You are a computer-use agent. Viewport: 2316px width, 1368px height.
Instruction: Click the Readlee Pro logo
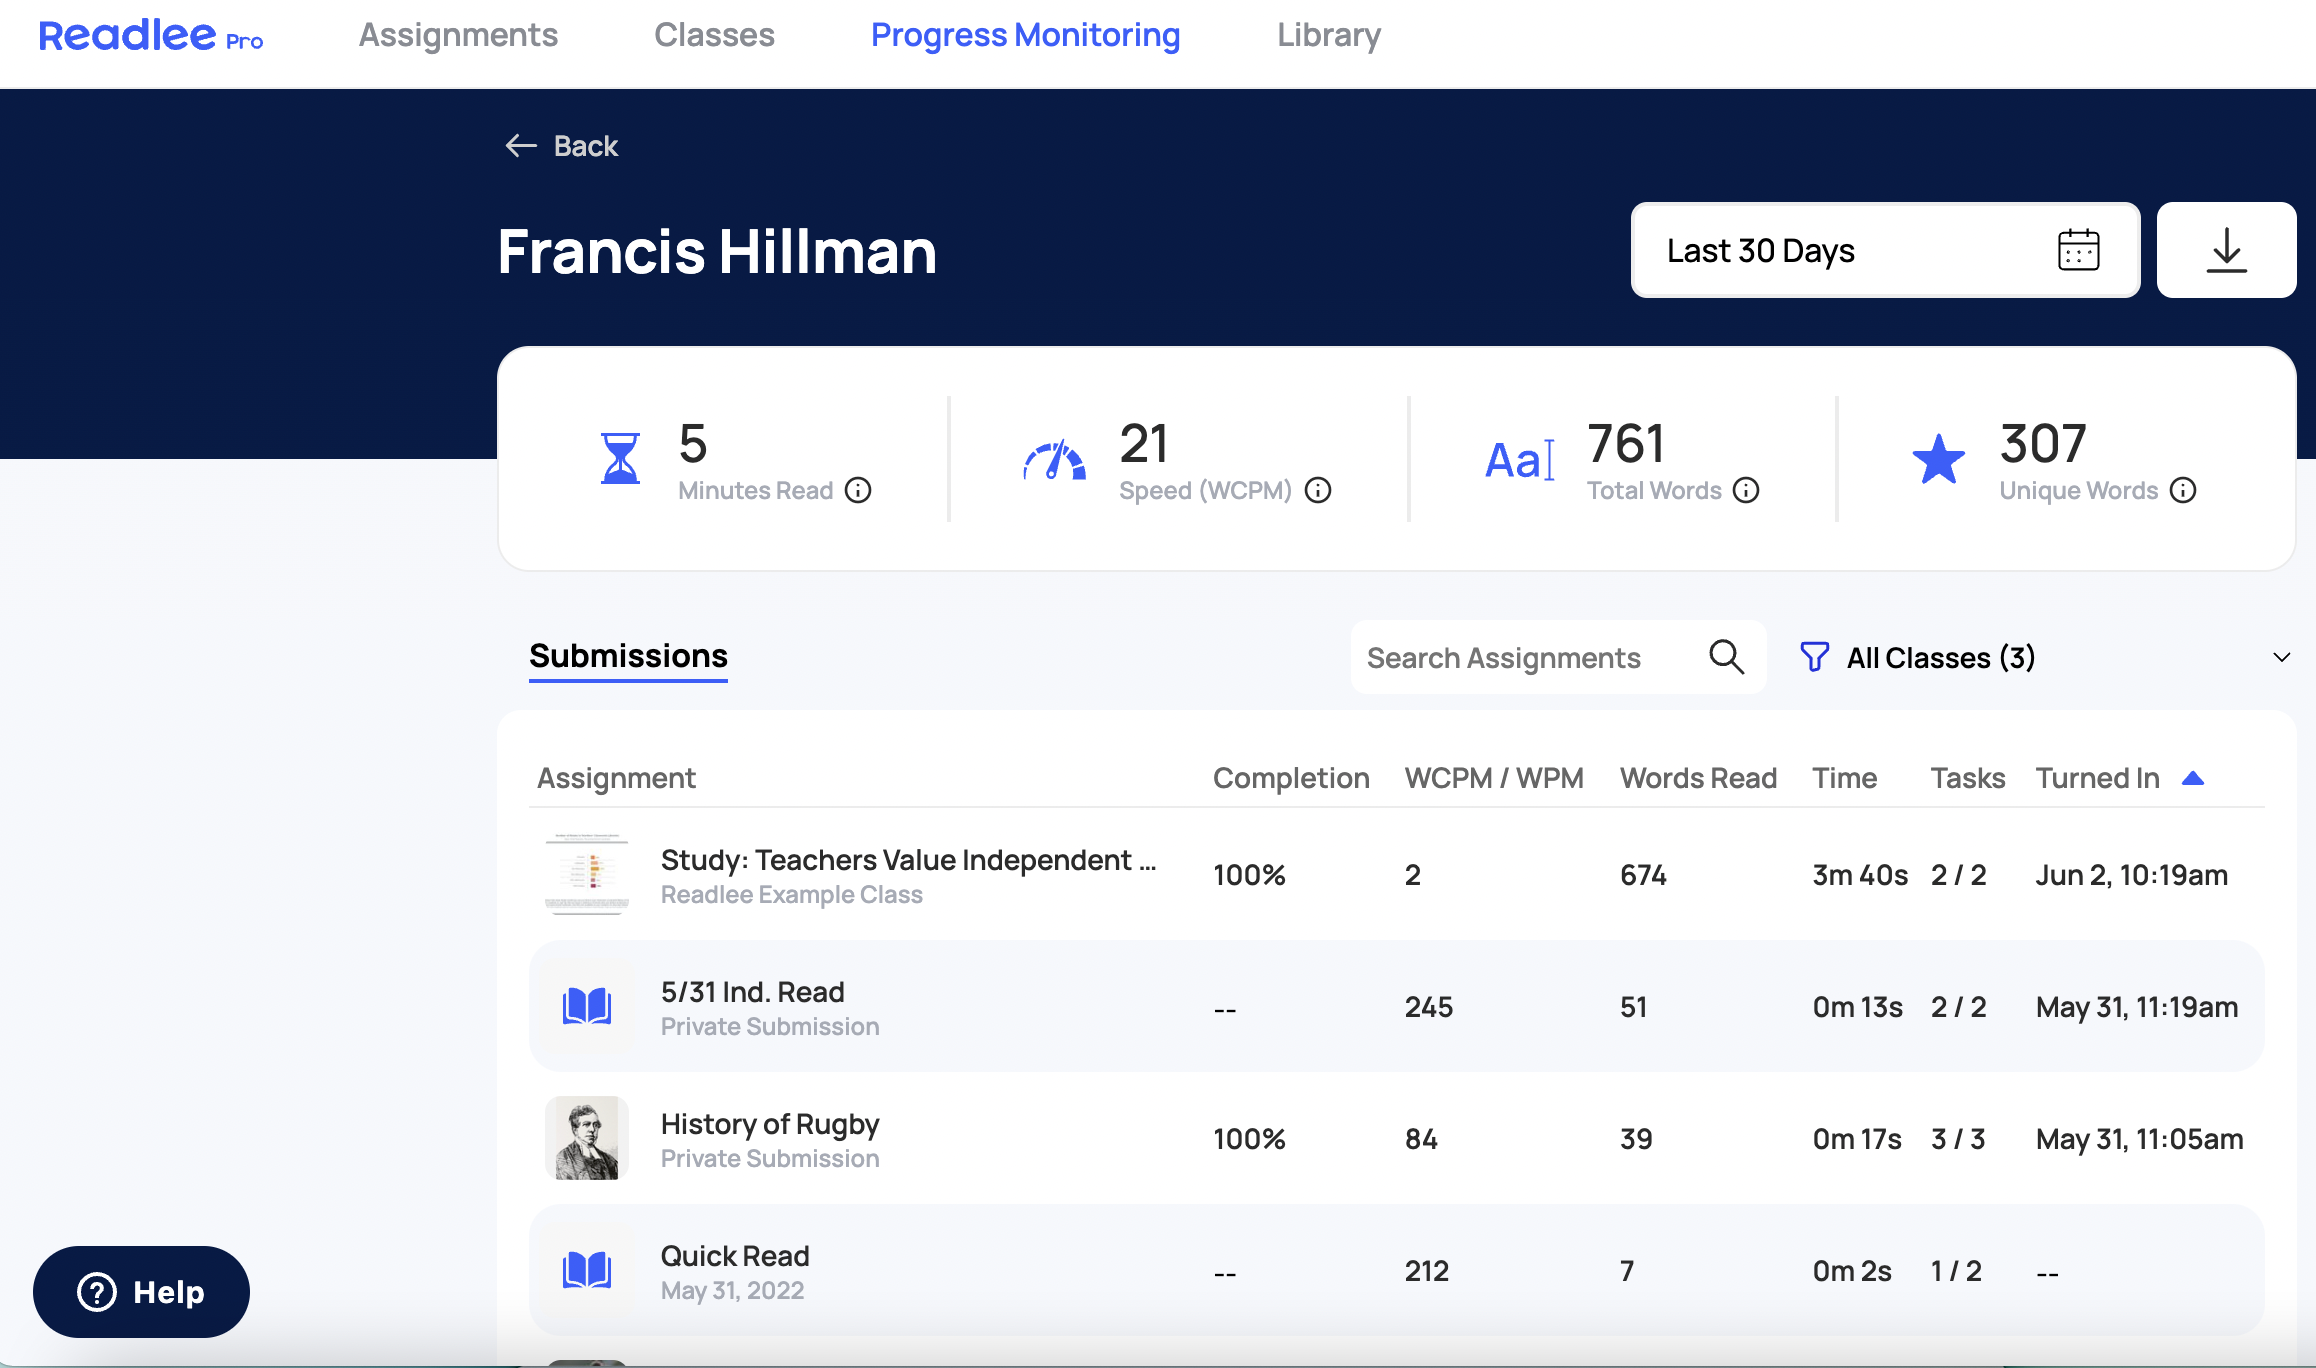(x=151, y=36)
